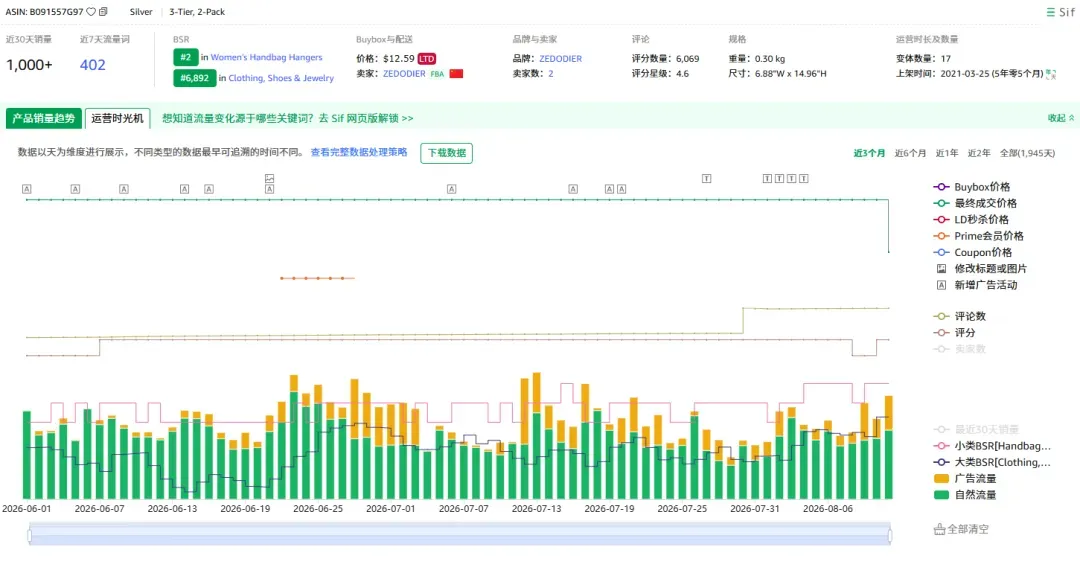Open the Clothing, Shoes & Jewelry category link

(x=281, y=78)
